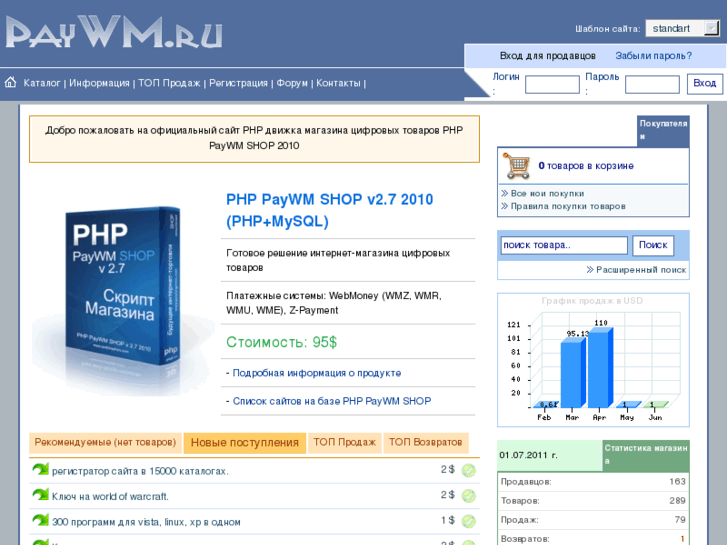This screenshot has width=727, height=545.
Task: Open the Информация menu item
Action: click(x=99, y=83)
